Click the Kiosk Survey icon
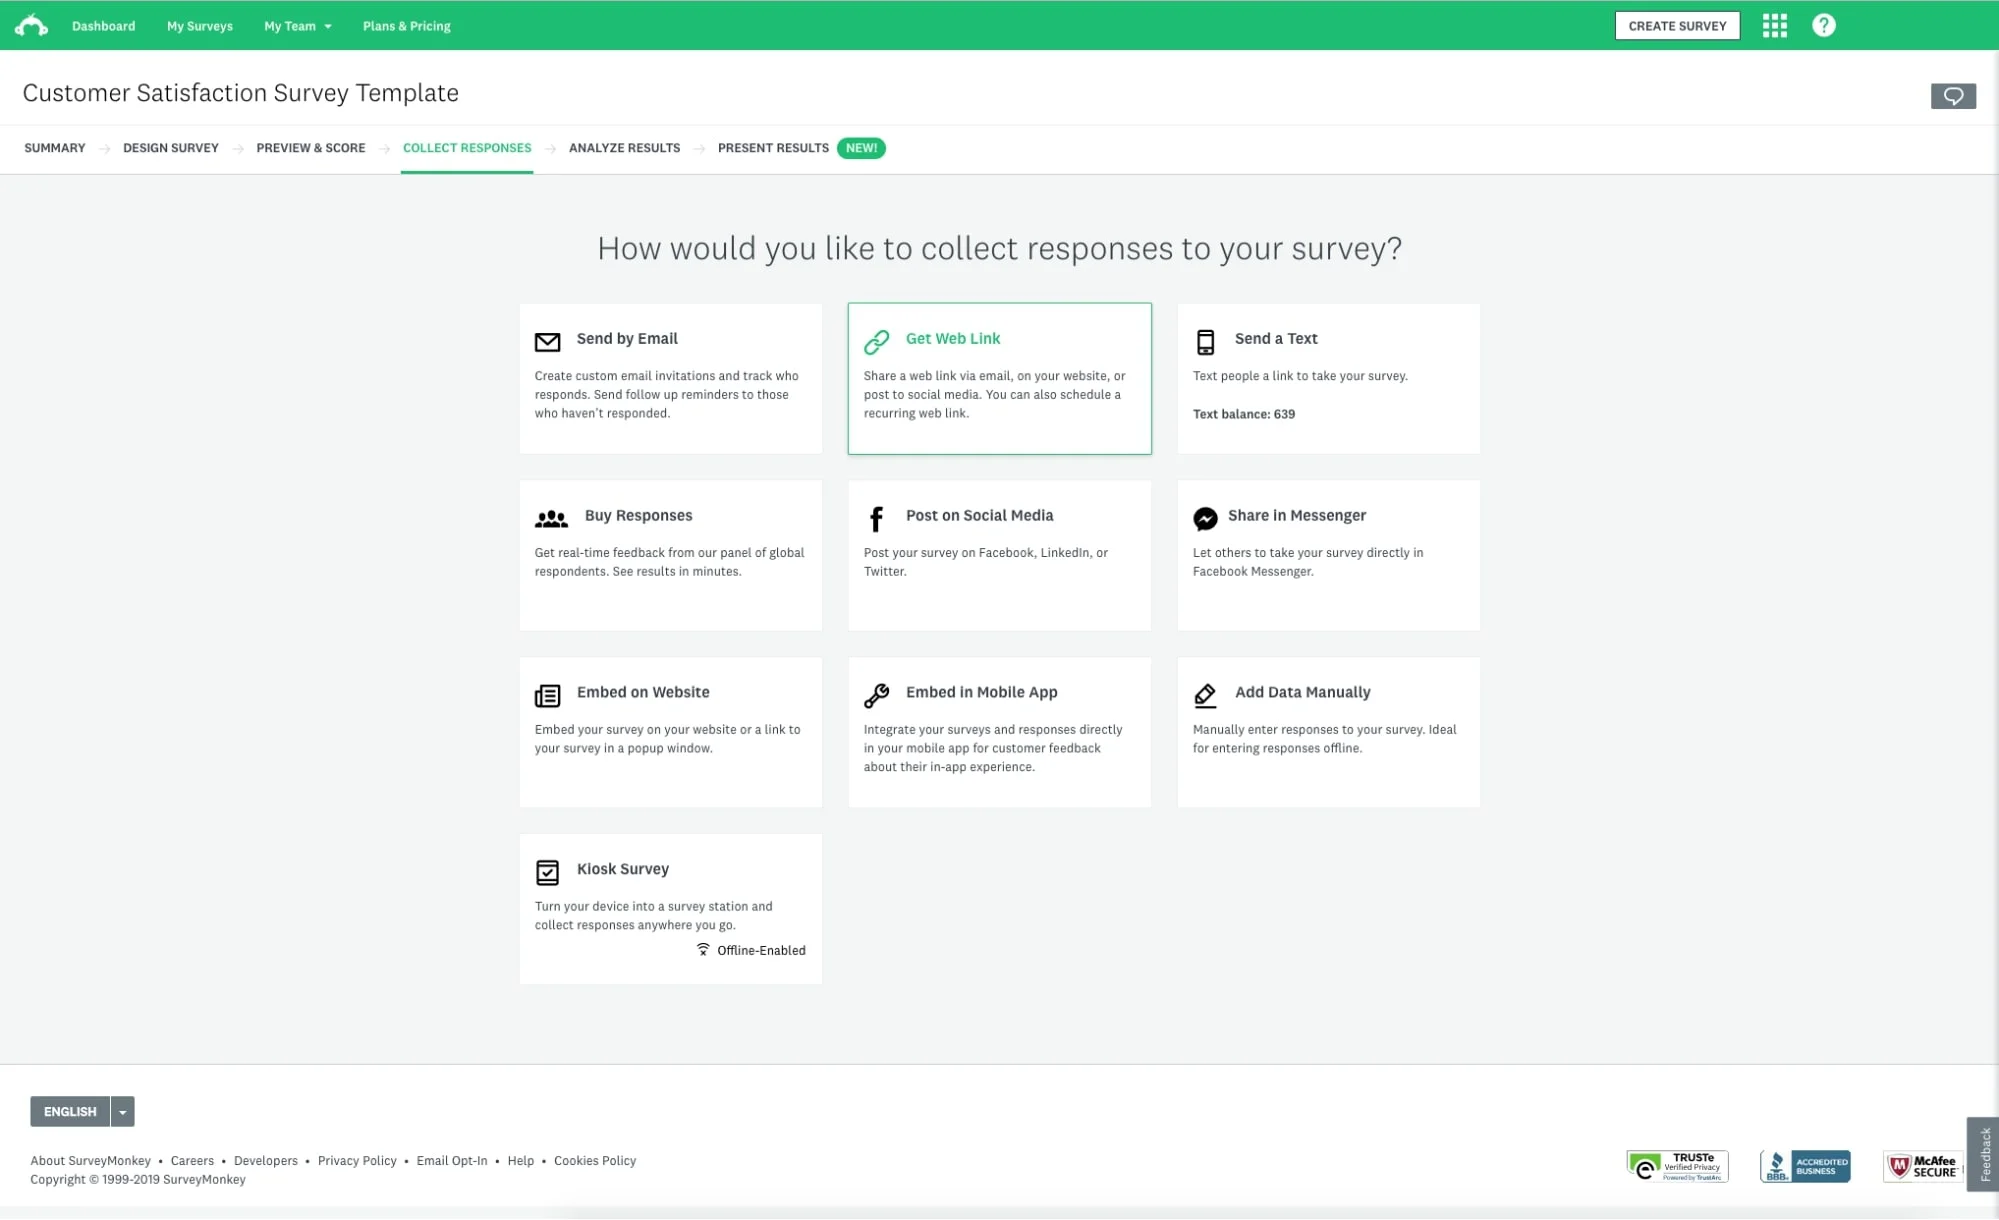The height and width of the screenshot is (1220, 1999). tap(548, 871)
